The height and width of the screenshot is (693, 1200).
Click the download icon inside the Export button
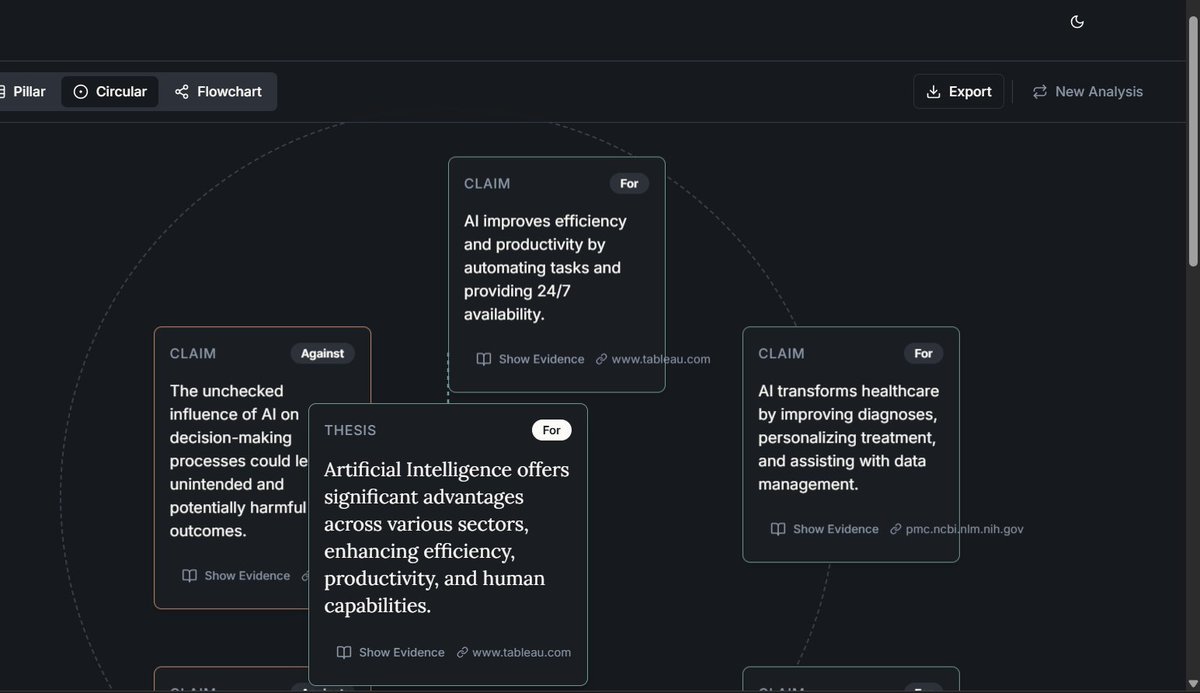934,91
